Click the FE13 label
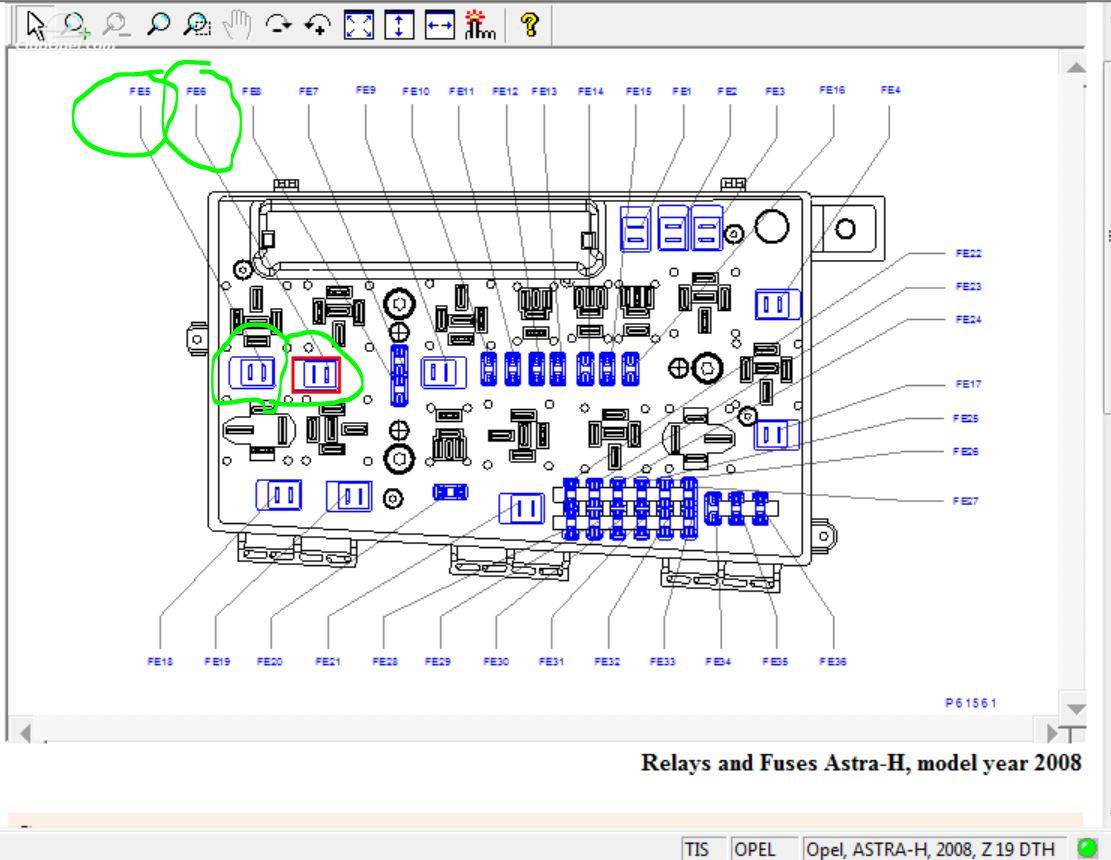 coord(544,91)
